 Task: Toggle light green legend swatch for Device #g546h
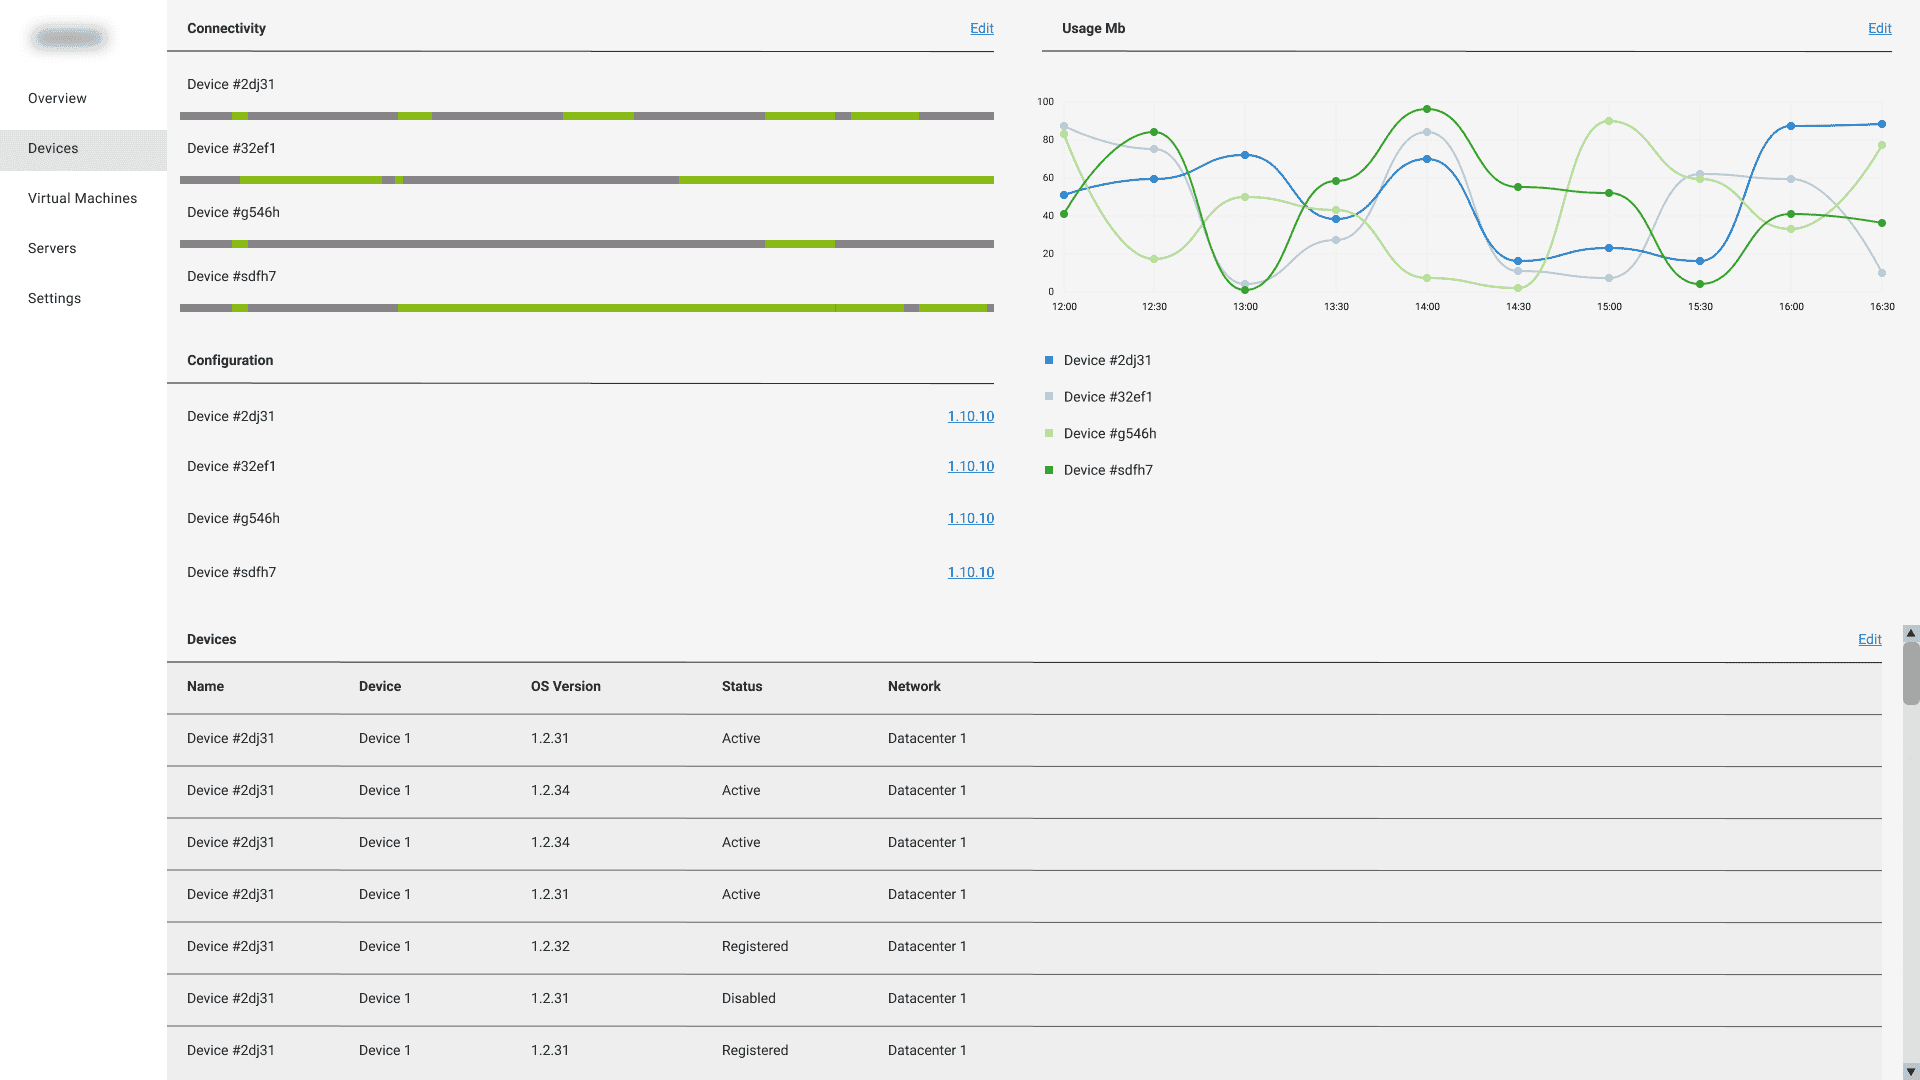pyautogui.click(x=1049, y=433)
